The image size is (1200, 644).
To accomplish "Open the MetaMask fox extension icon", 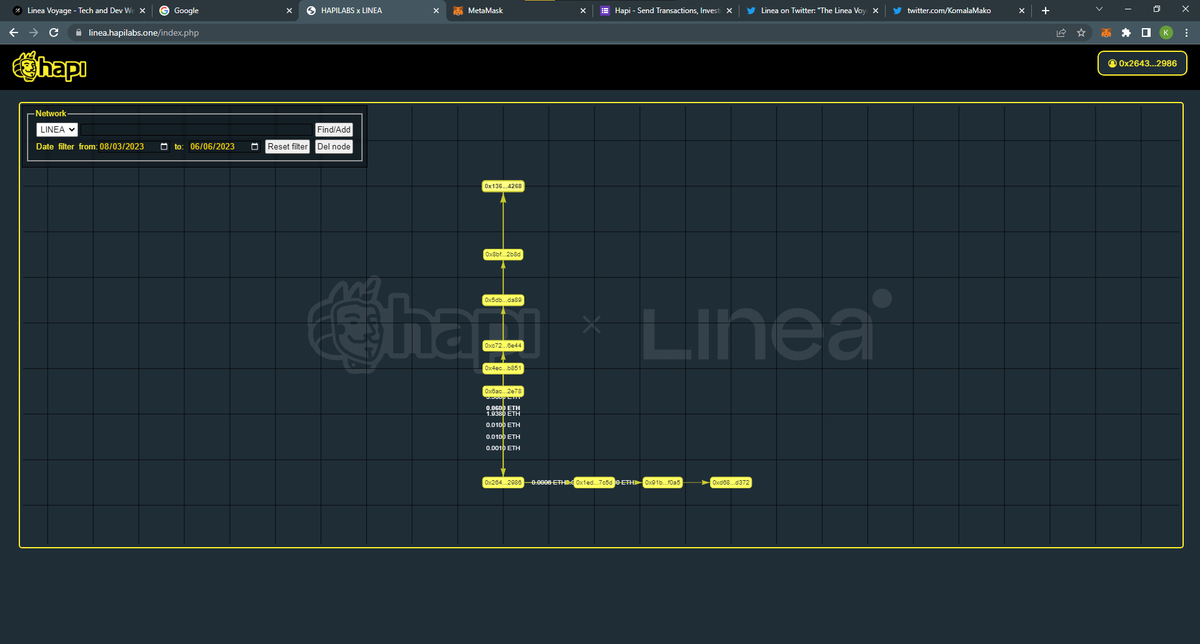I will tap(1107, 32).
